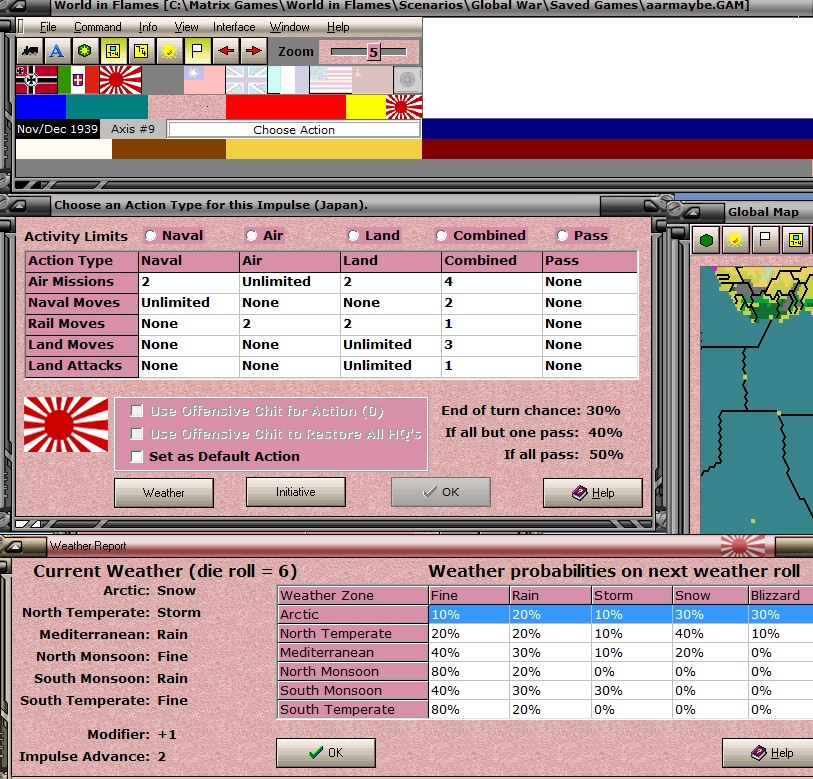Image resolution: width=813 pixels, height=779 pixels.
Task: Click the green hexagon icon in Global Map
Action: [x=706, y=240]
